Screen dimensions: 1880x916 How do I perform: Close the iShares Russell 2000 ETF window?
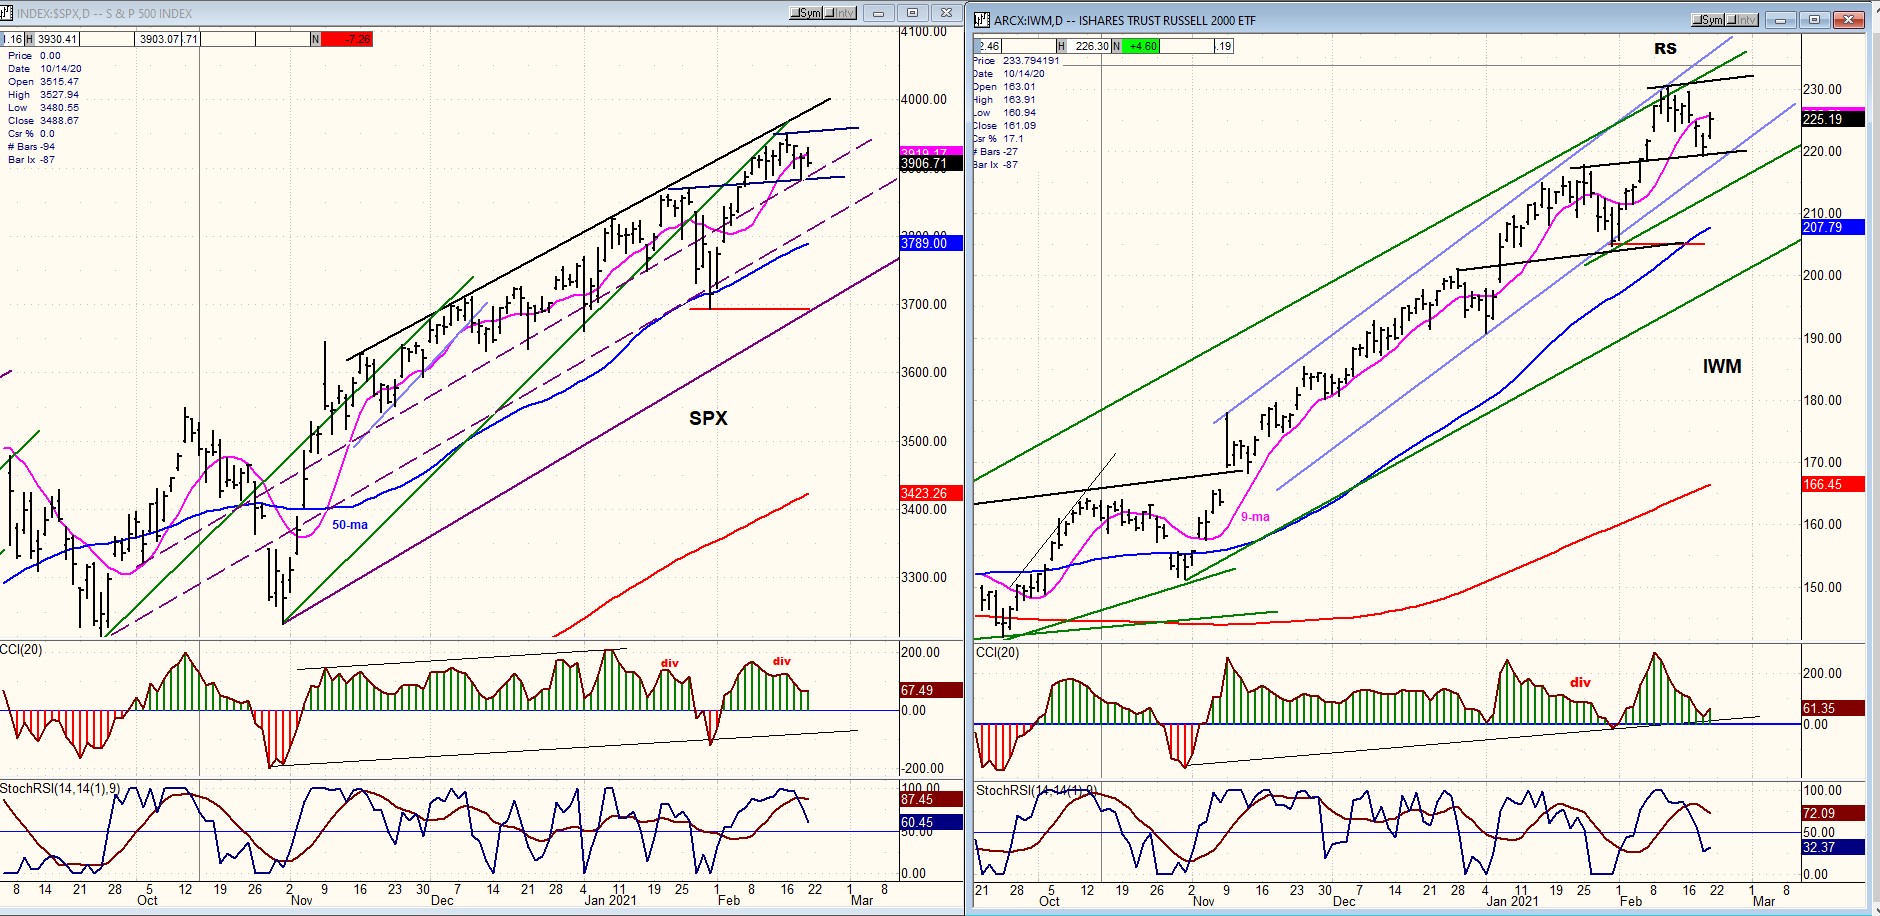tap(1849, 20)
